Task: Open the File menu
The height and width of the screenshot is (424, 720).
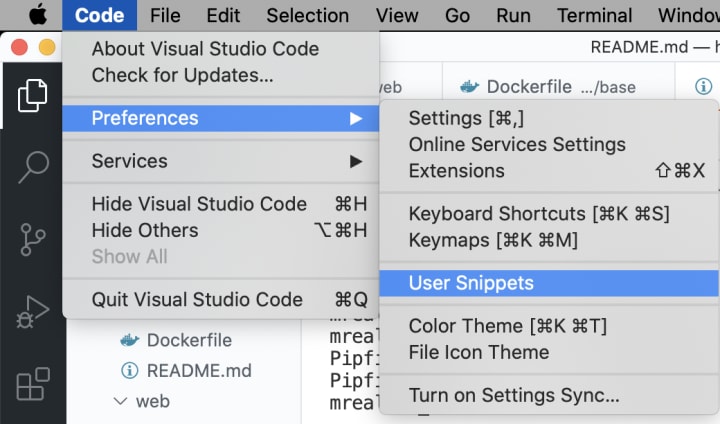Action: tap(165, 15)
